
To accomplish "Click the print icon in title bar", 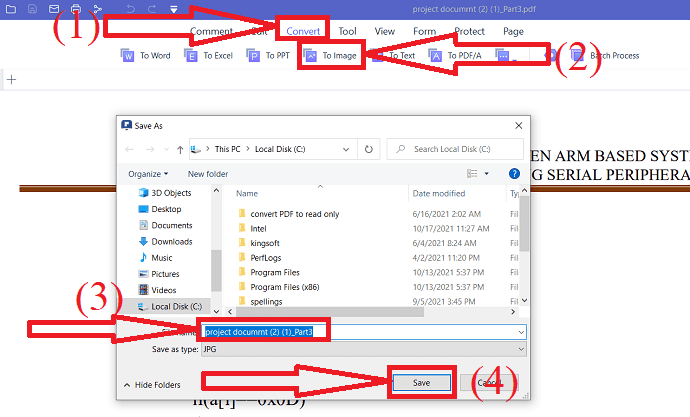I will tap(75, 9).
